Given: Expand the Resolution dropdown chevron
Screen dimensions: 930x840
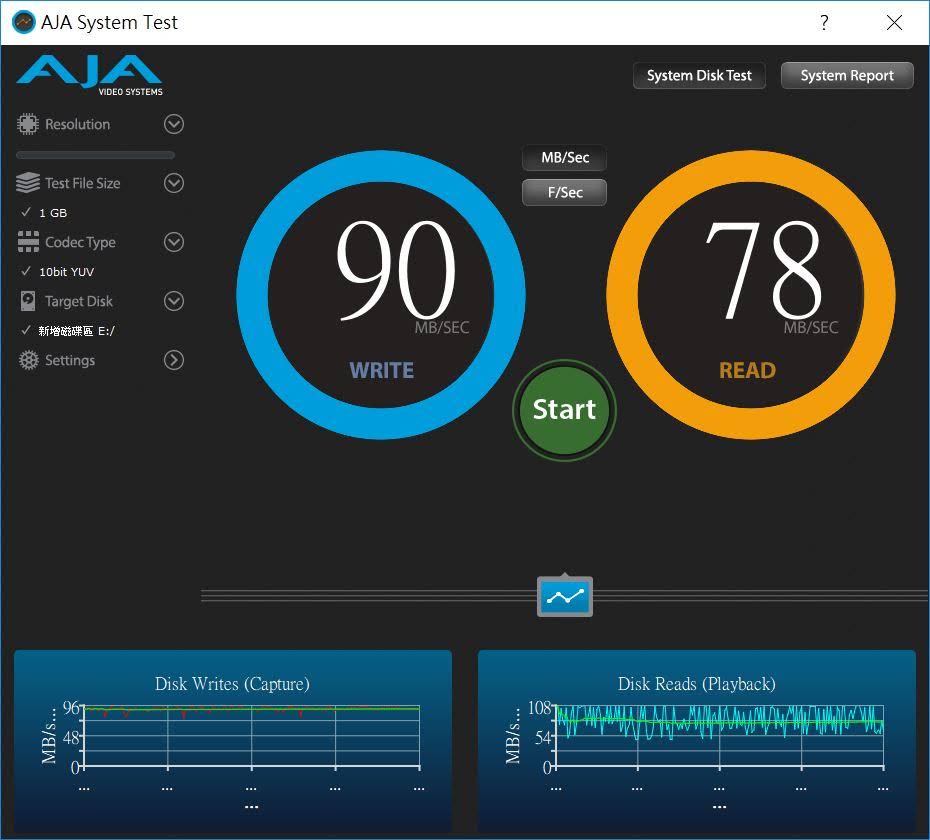Looking at the screenshot, I should (174, 124).
